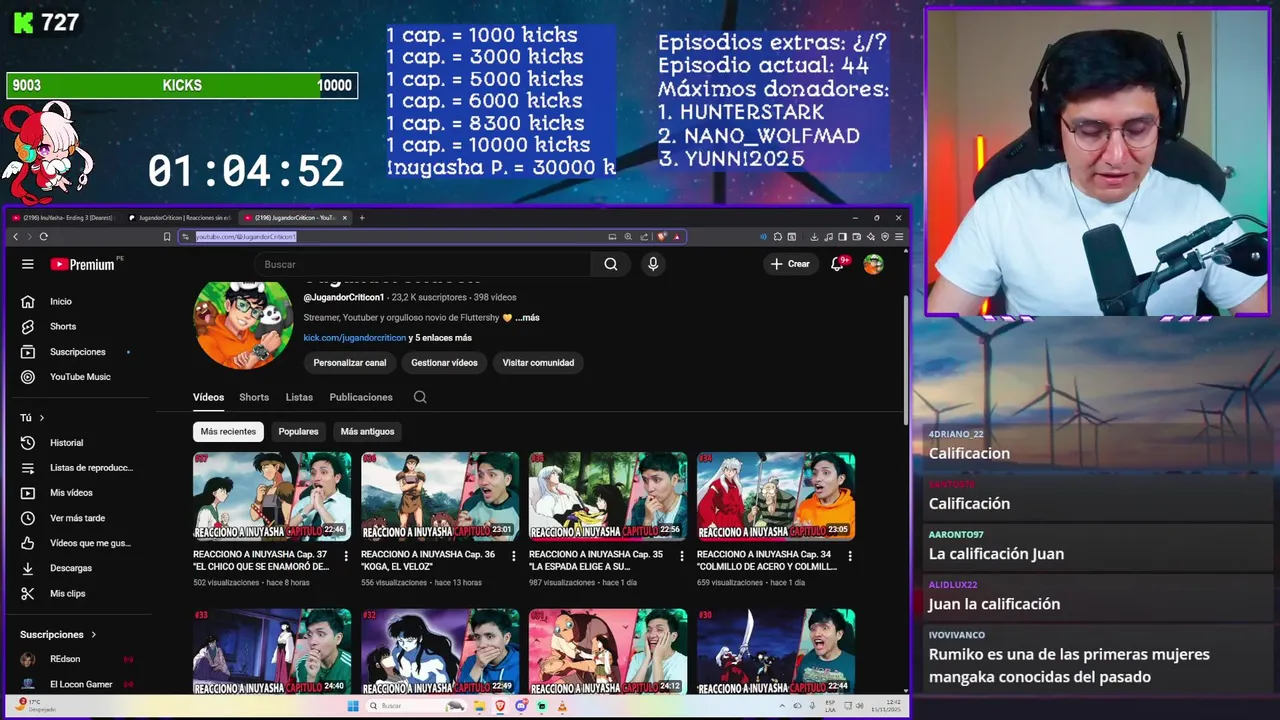Open the YouTube hamburger guide menu
Screen dimensions: 1280x720
28,264
